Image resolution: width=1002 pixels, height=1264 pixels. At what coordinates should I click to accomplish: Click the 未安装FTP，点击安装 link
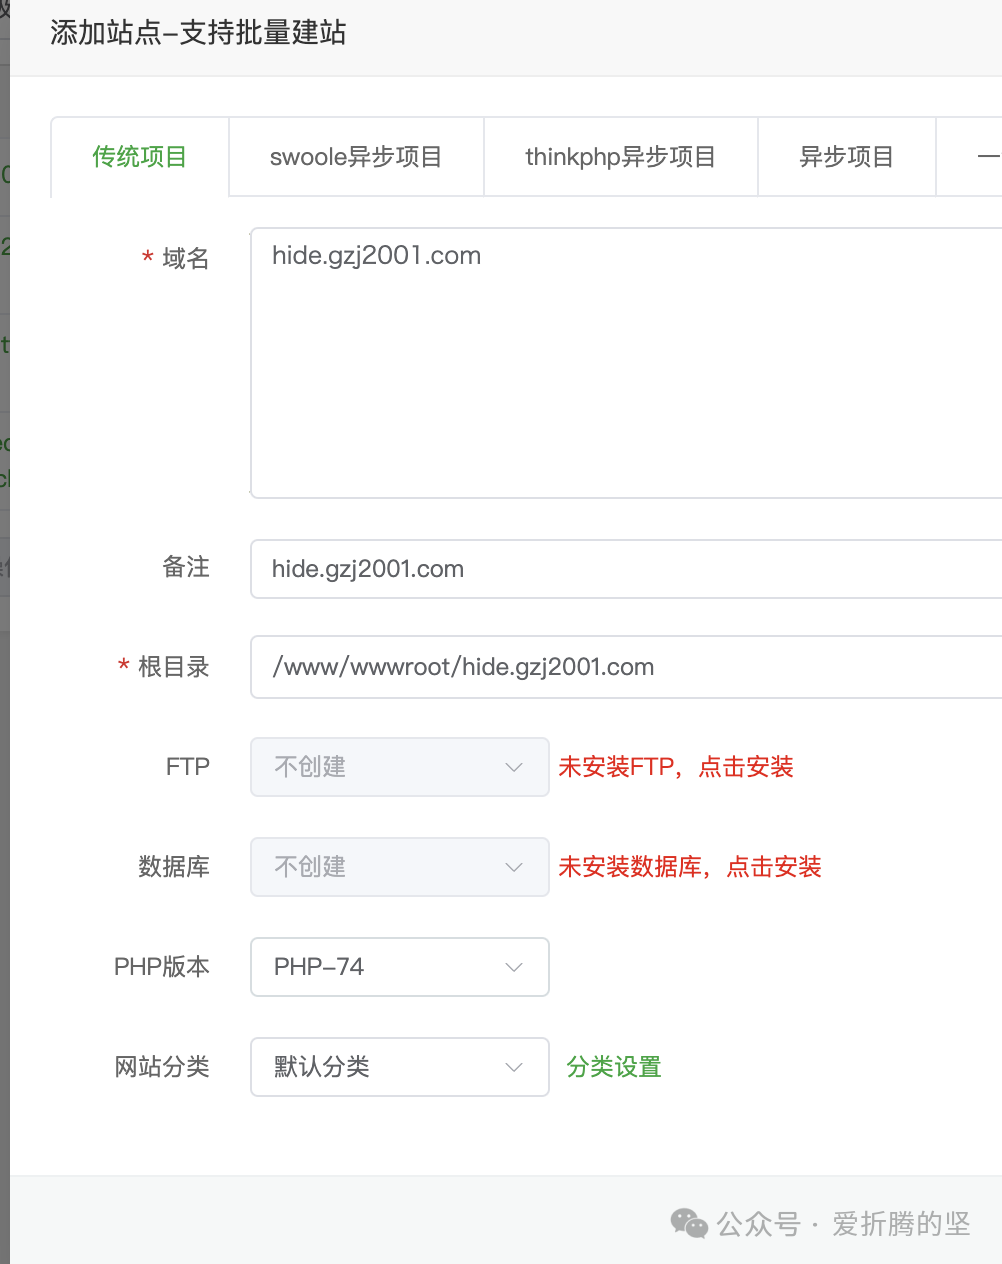click(x=676, y=767)
